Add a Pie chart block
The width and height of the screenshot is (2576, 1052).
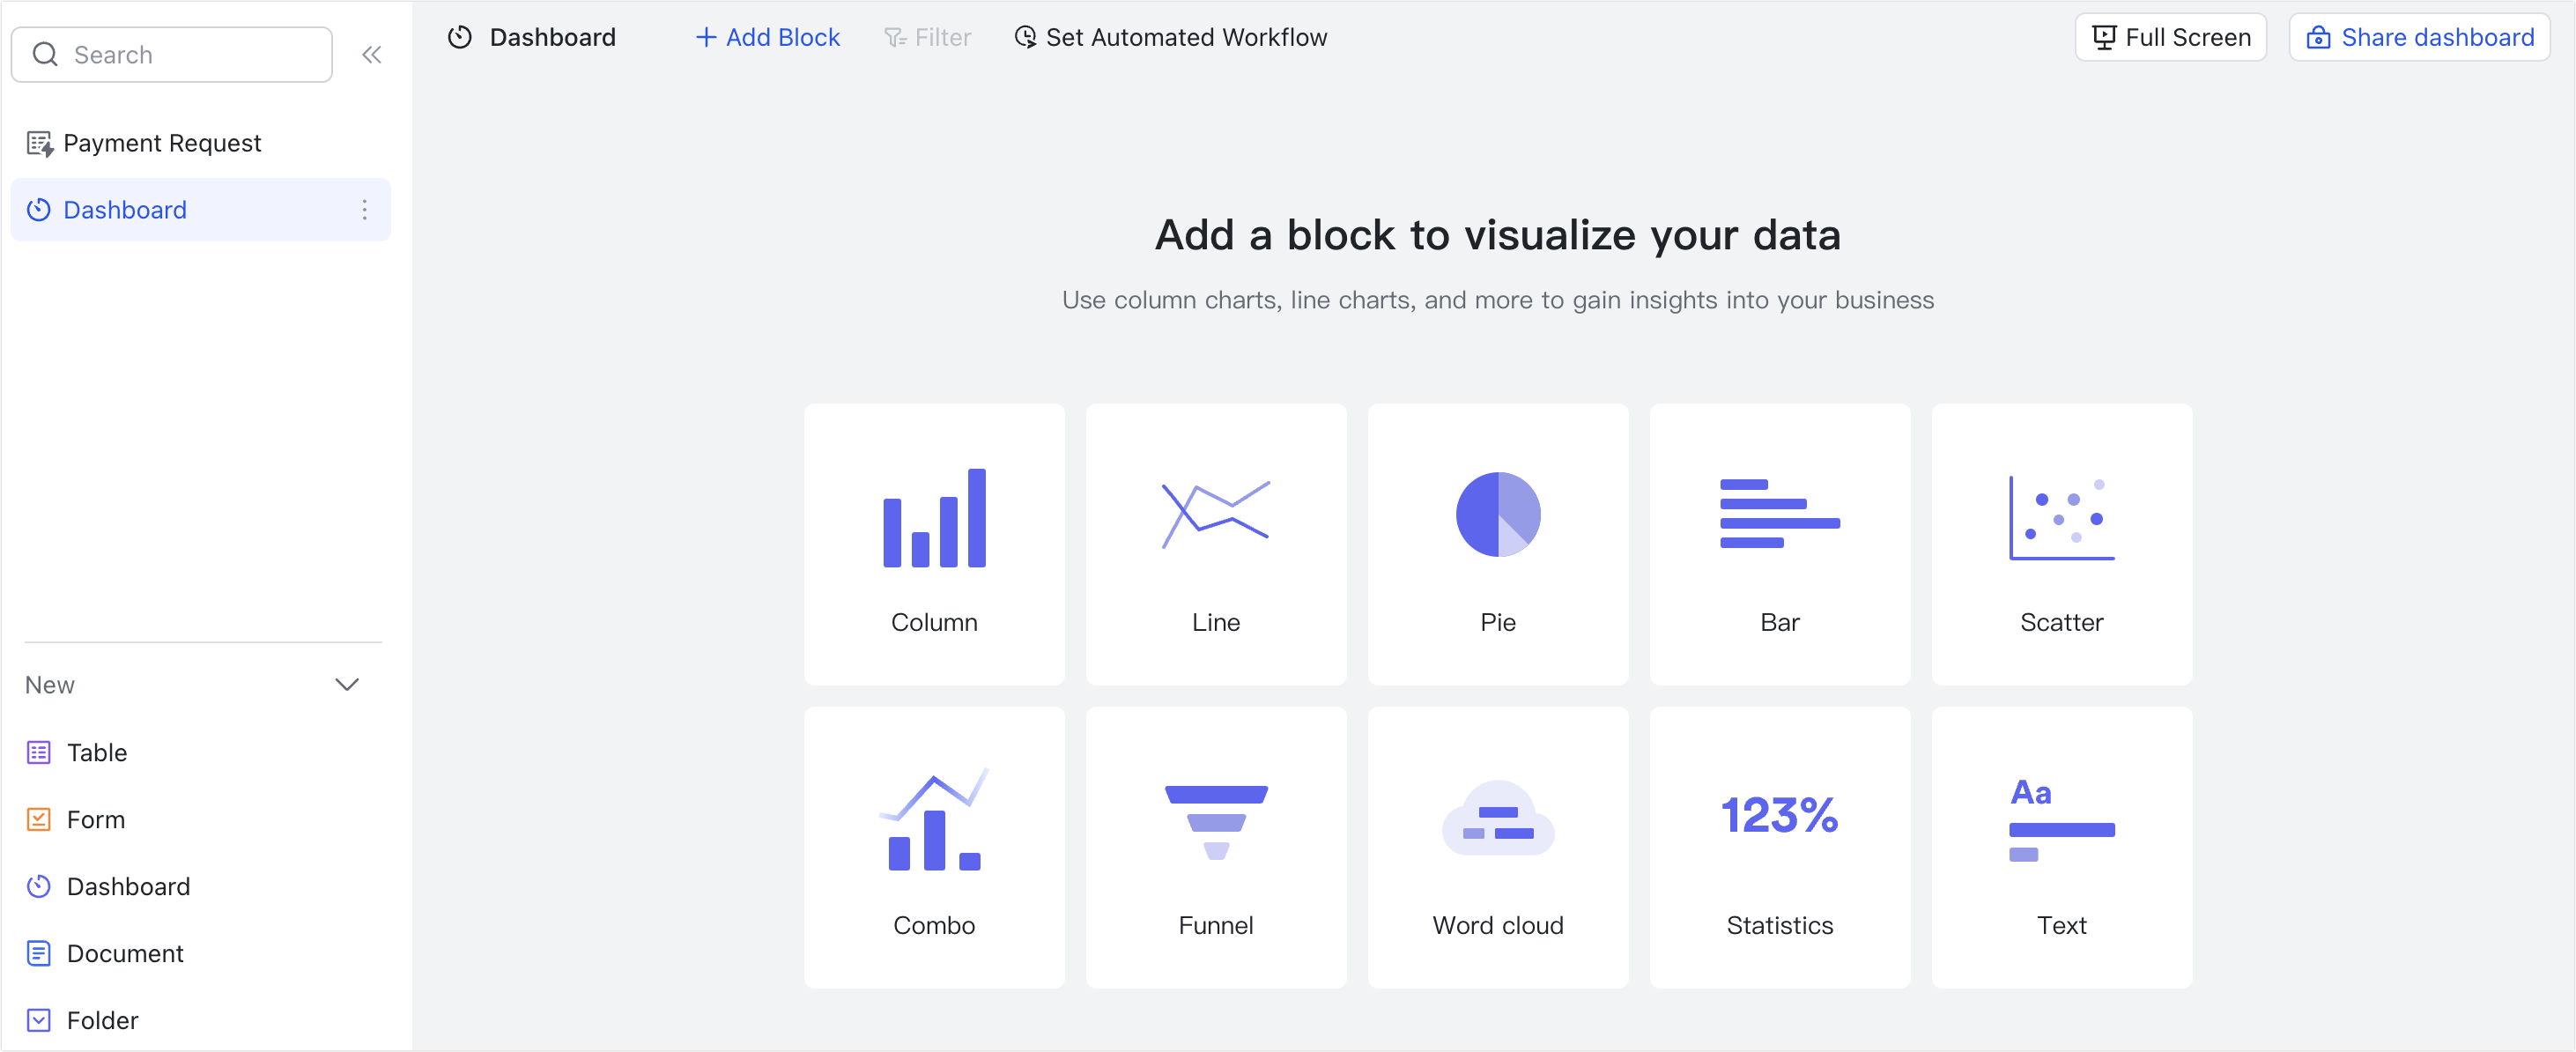pyautogui.click(x=1498, y=545)
